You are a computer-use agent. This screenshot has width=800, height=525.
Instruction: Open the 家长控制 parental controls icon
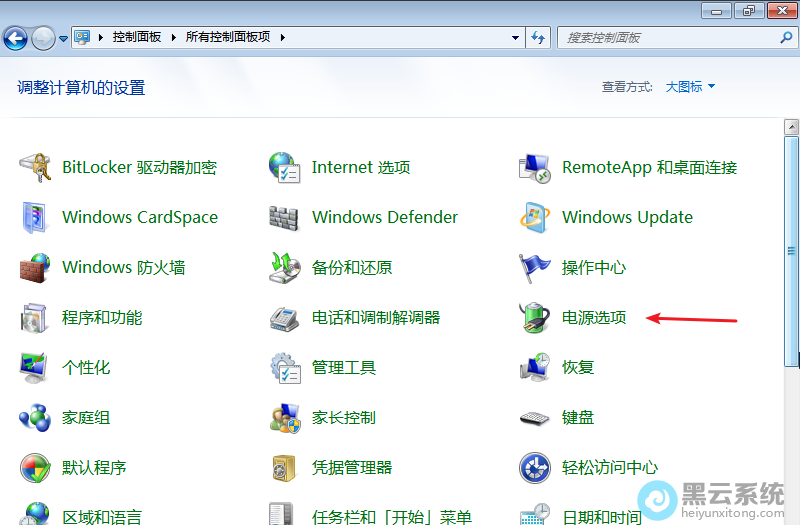pos(285,418)
